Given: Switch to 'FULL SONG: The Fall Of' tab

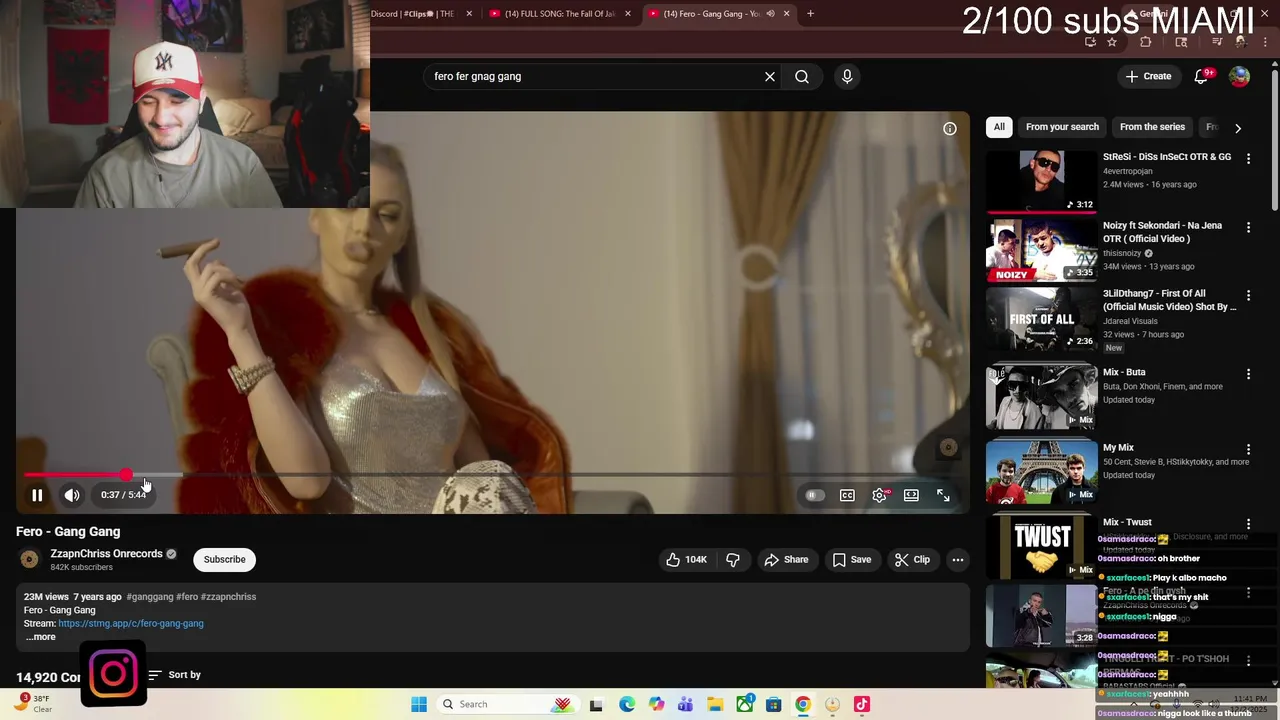Looking at the screenshot, I should [x=560, y=14].
